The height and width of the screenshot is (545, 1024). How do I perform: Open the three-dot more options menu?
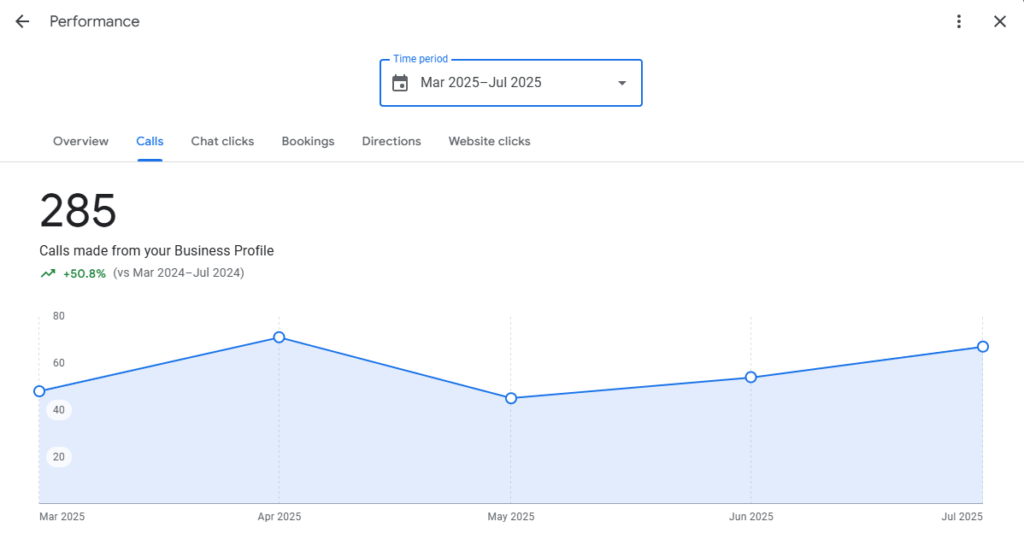coord(959,22)
